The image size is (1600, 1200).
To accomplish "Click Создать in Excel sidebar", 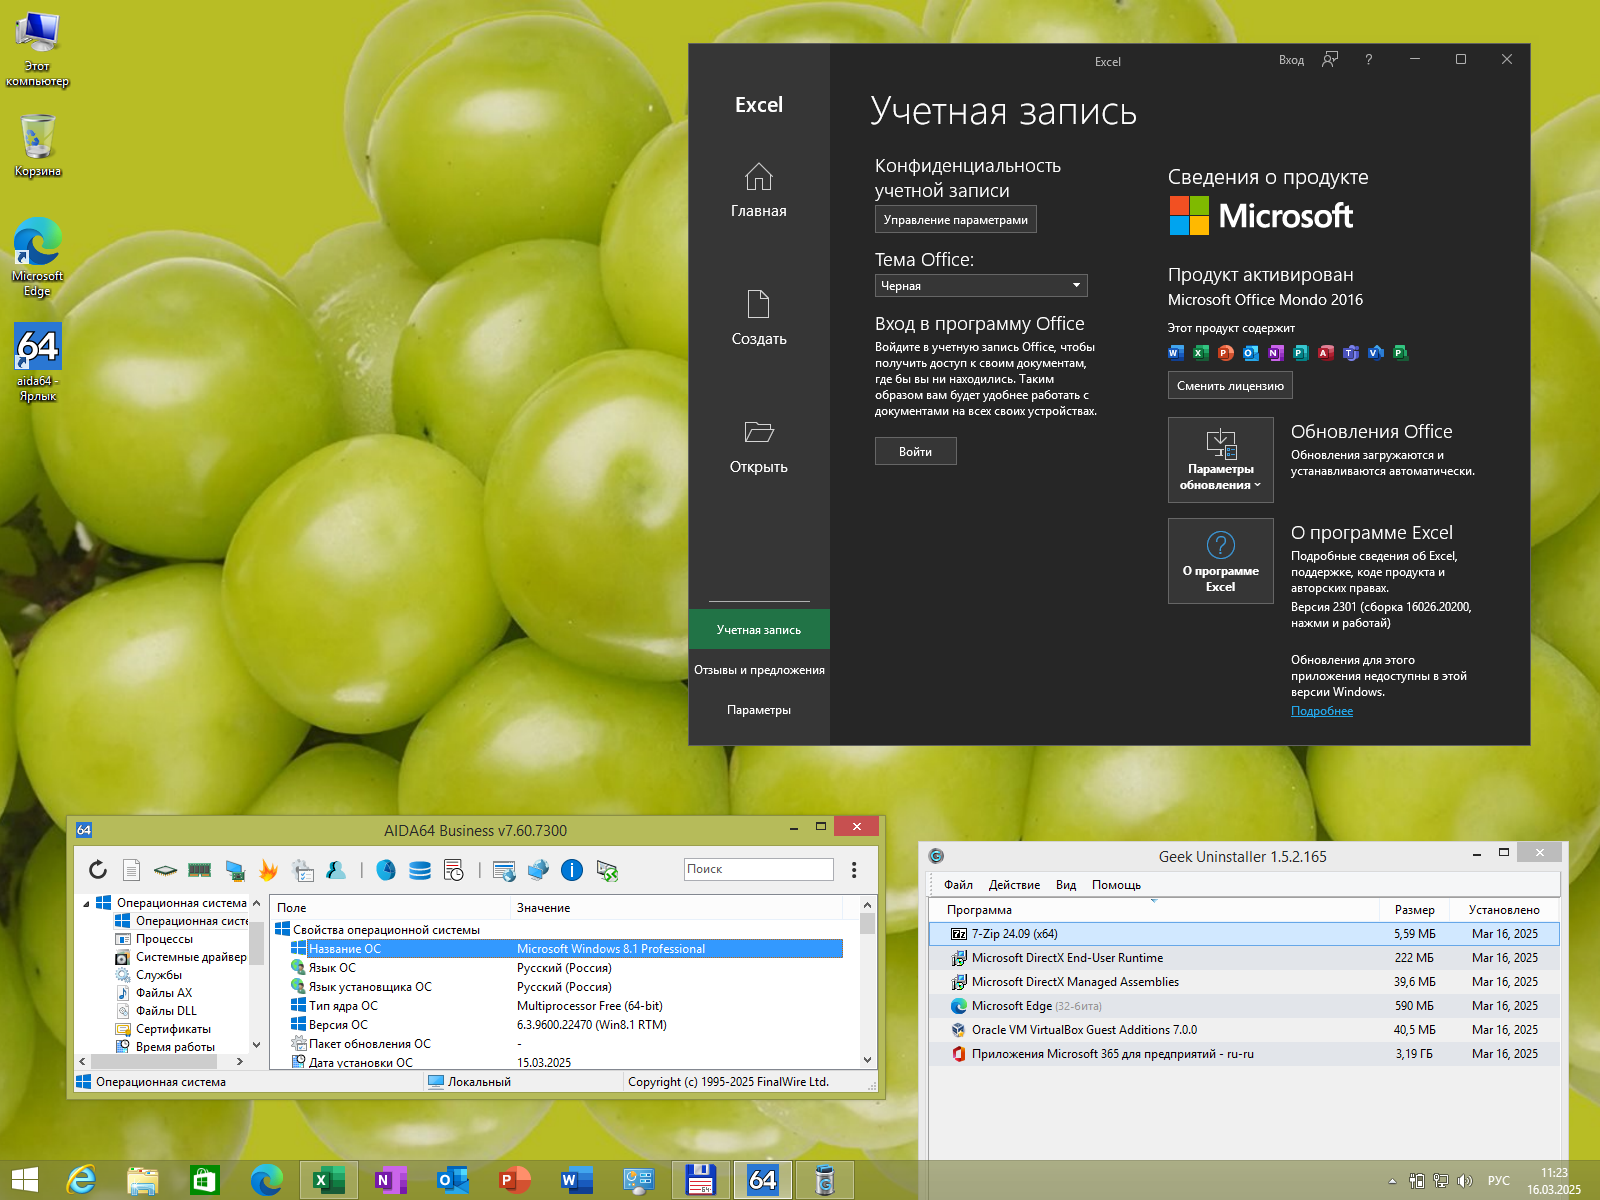I will [x=759, y=318].
